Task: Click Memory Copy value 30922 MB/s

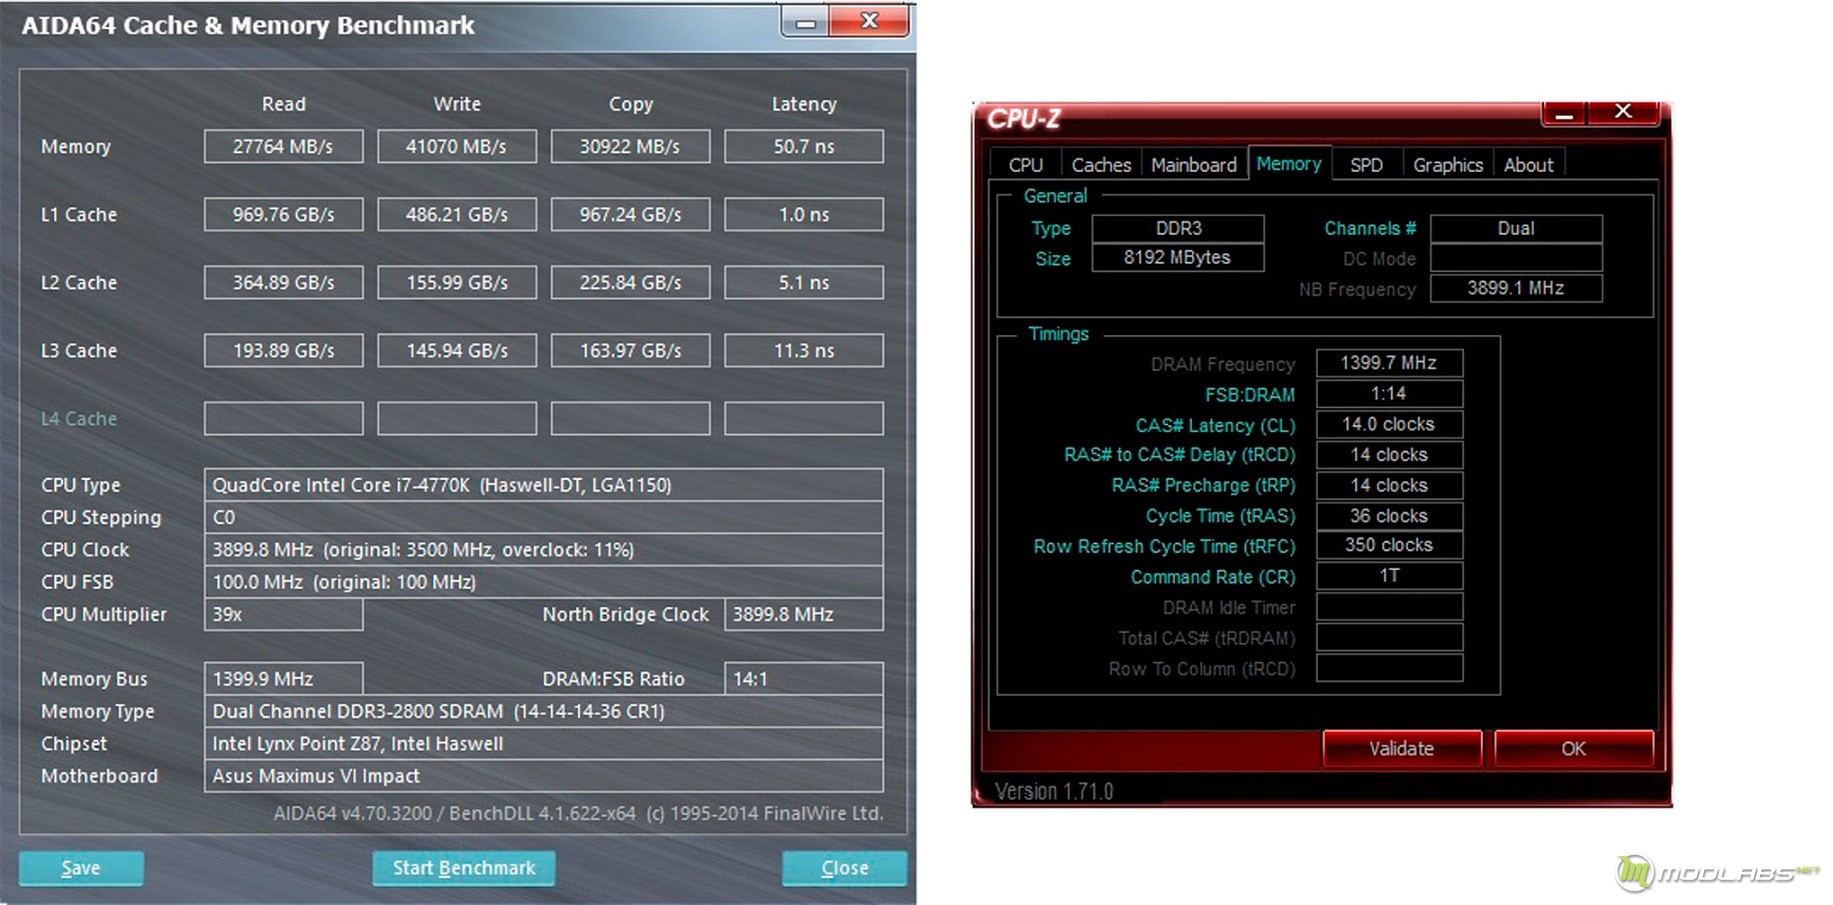Action: [x=631, y=146]
